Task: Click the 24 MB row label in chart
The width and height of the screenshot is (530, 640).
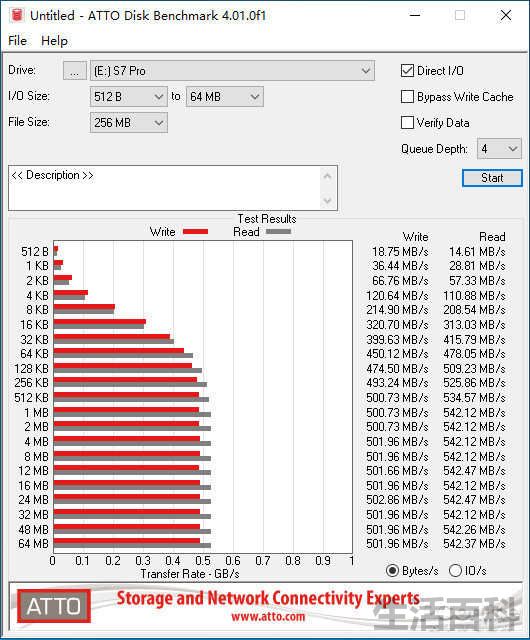Action: tap(33, 500)
